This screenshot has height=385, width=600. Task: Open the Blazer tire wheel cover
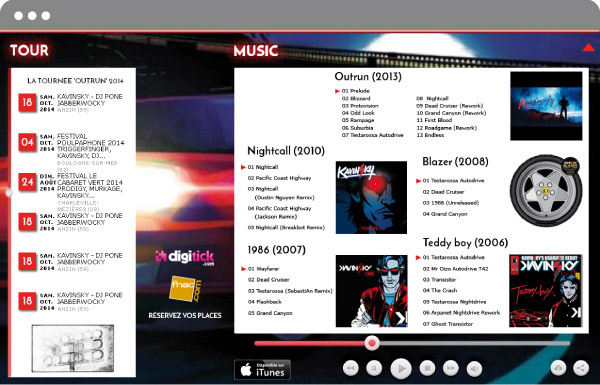point(546,191)
